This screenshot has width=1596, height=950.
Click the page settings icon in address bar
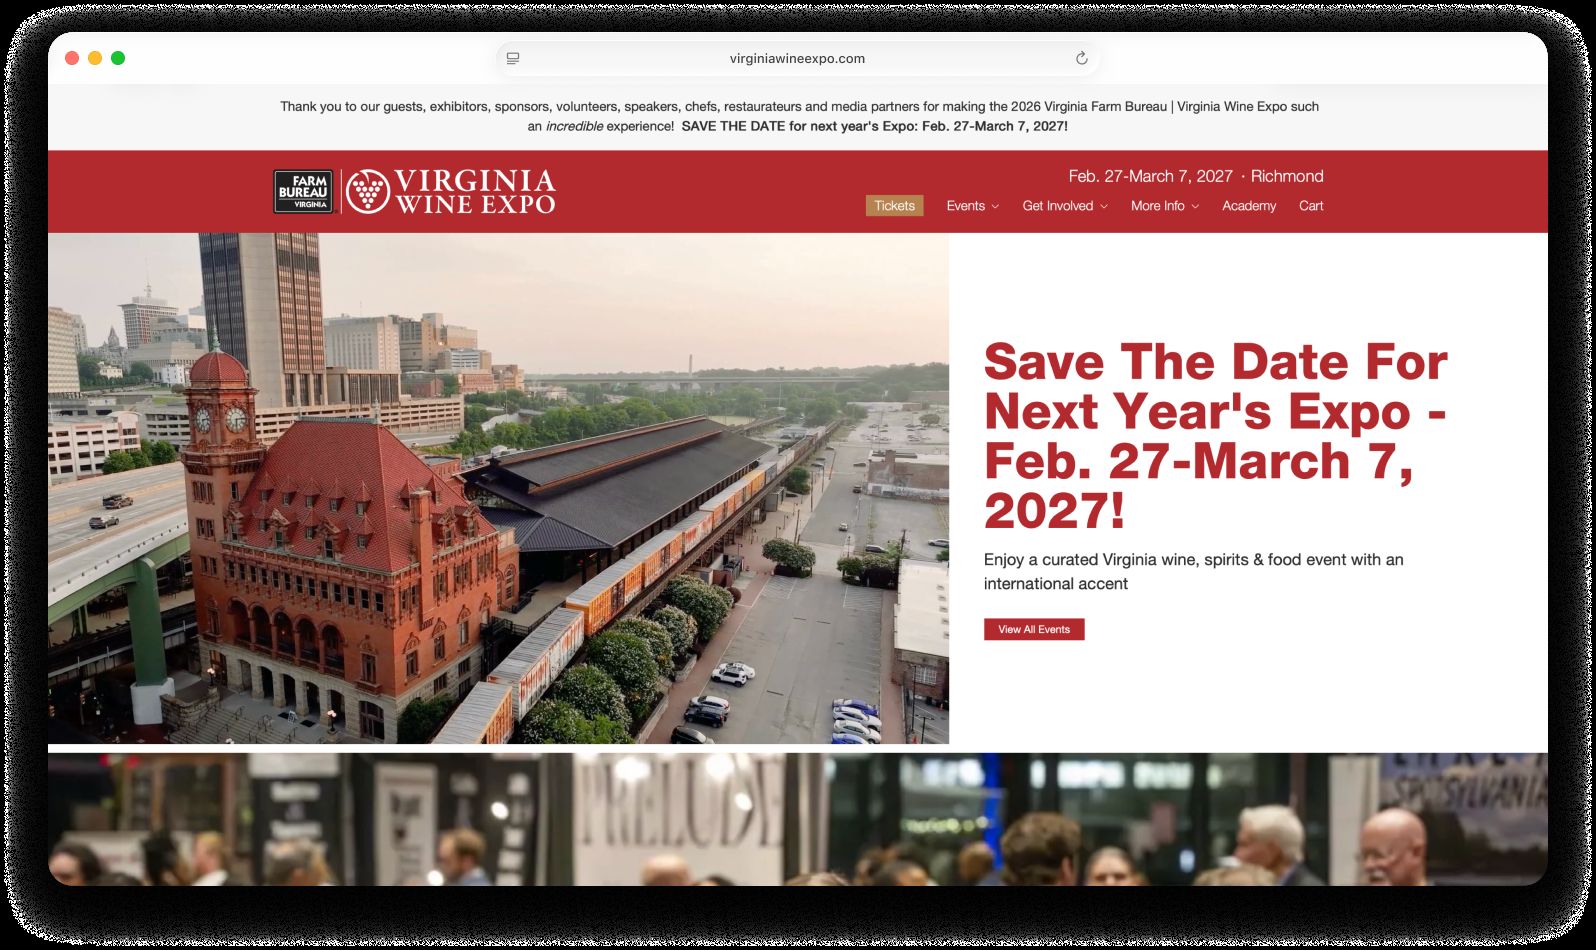[x=513, y=58]
